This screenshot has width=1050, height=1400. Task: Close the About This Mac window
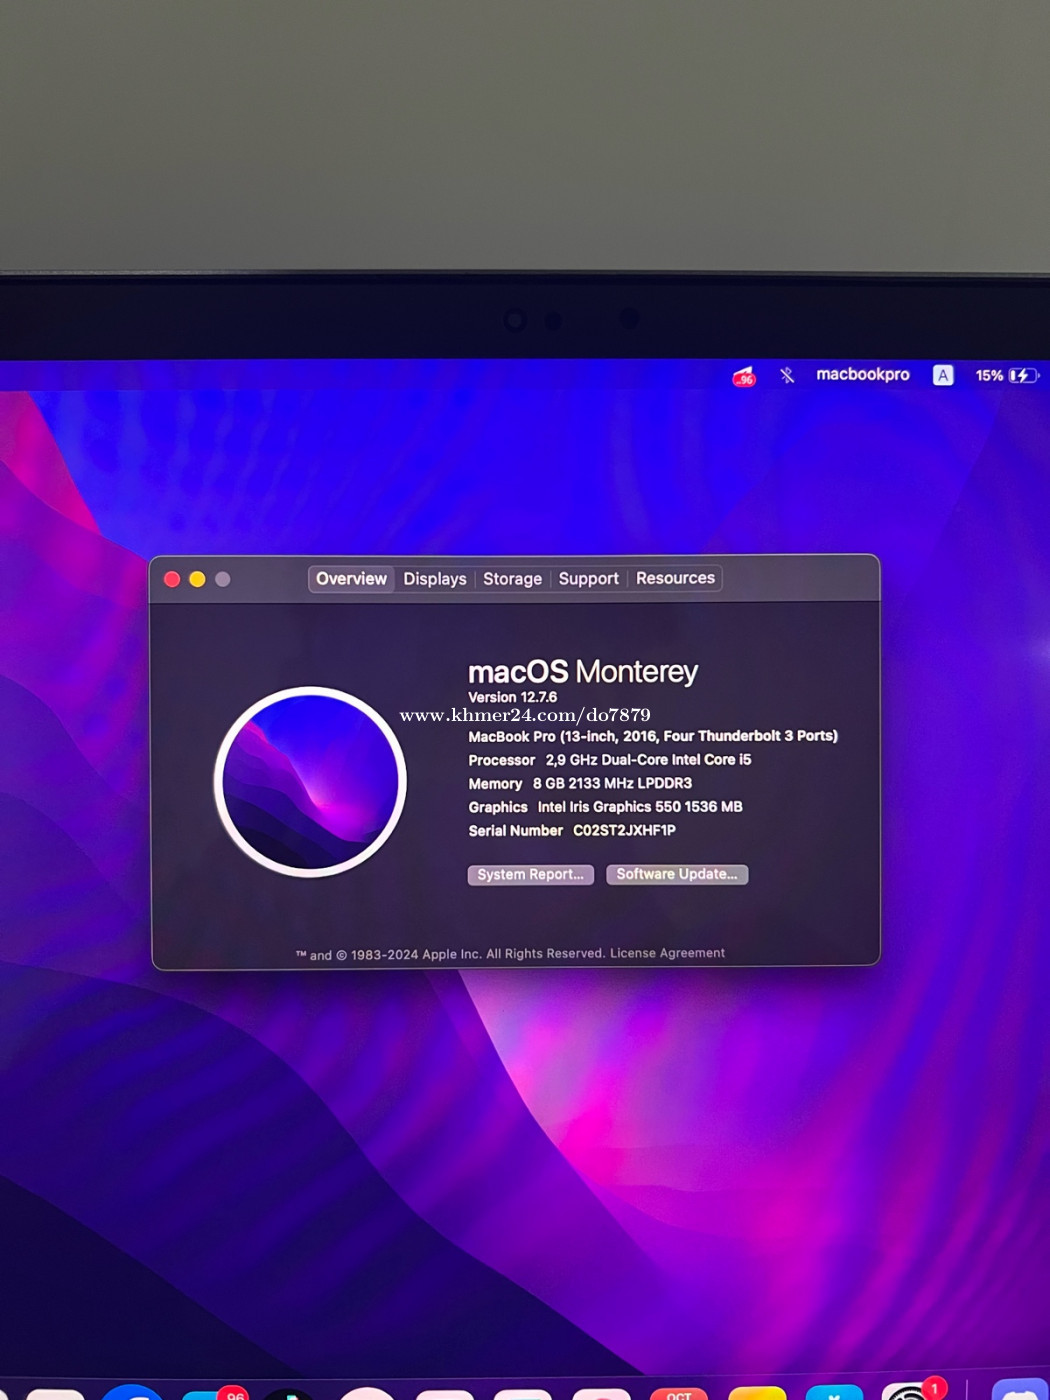[172, 580]
